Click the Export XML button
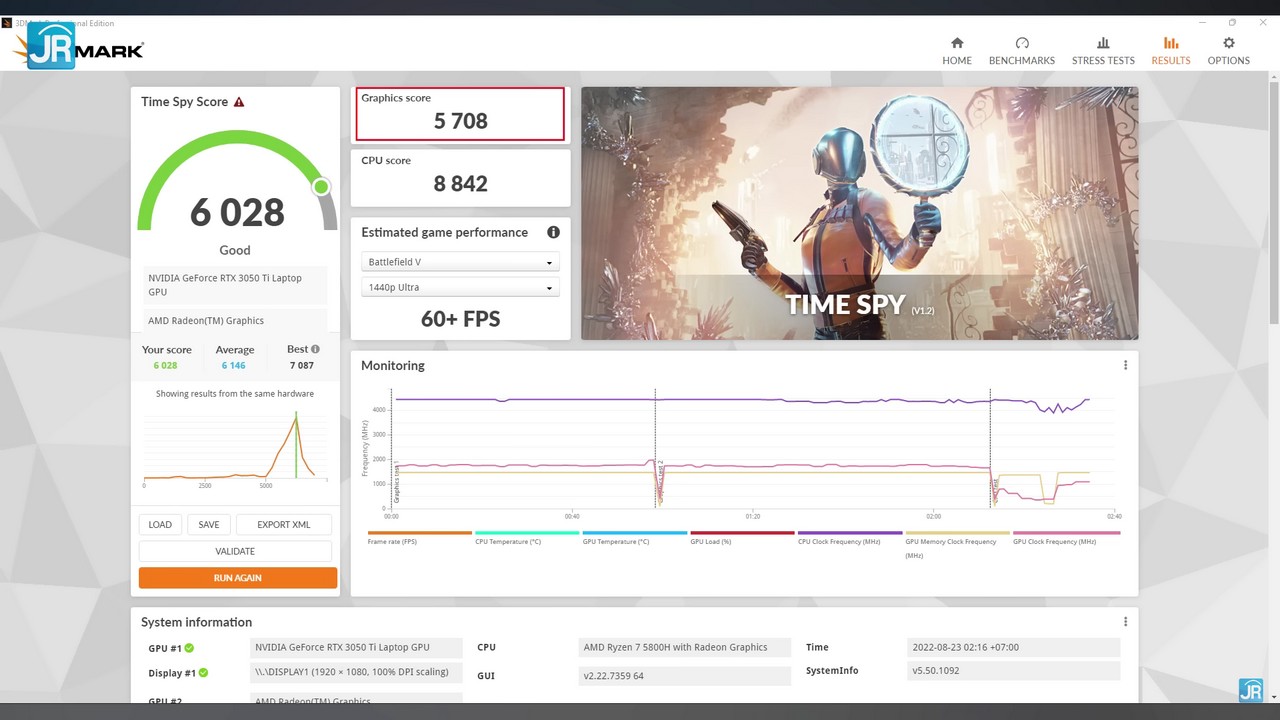This screenshot has width=1280, height=720. coord(283,524)
